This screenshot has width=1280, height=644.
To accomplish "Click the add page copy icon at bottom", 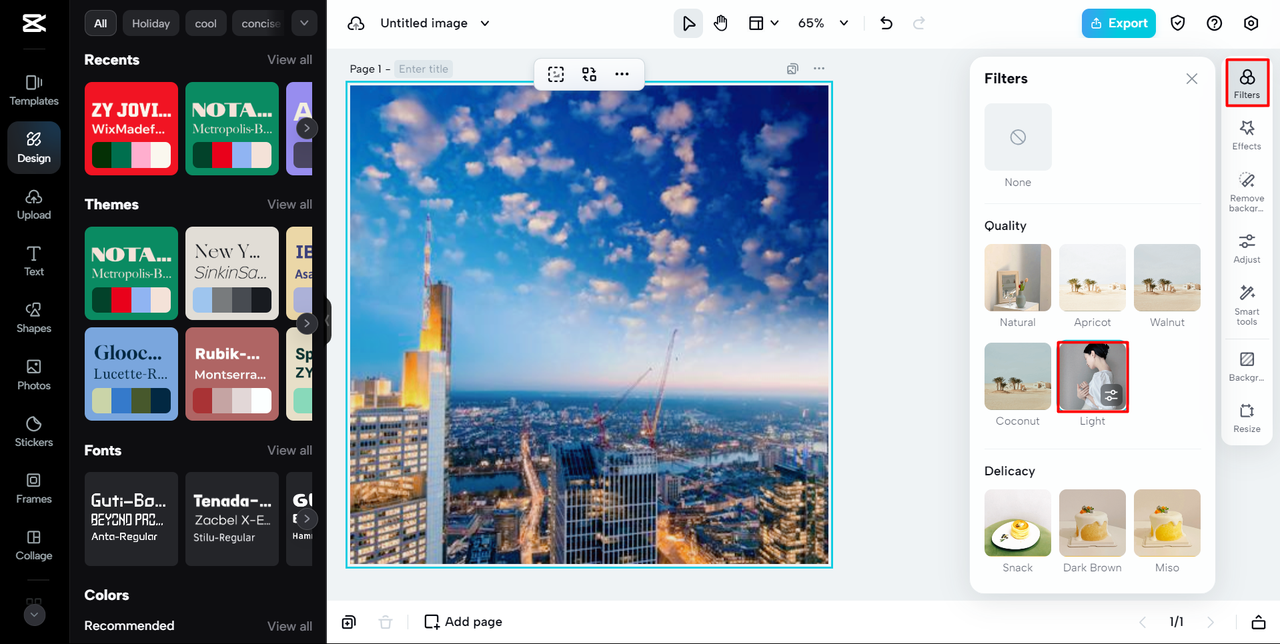I will click(x=349, y=622).
